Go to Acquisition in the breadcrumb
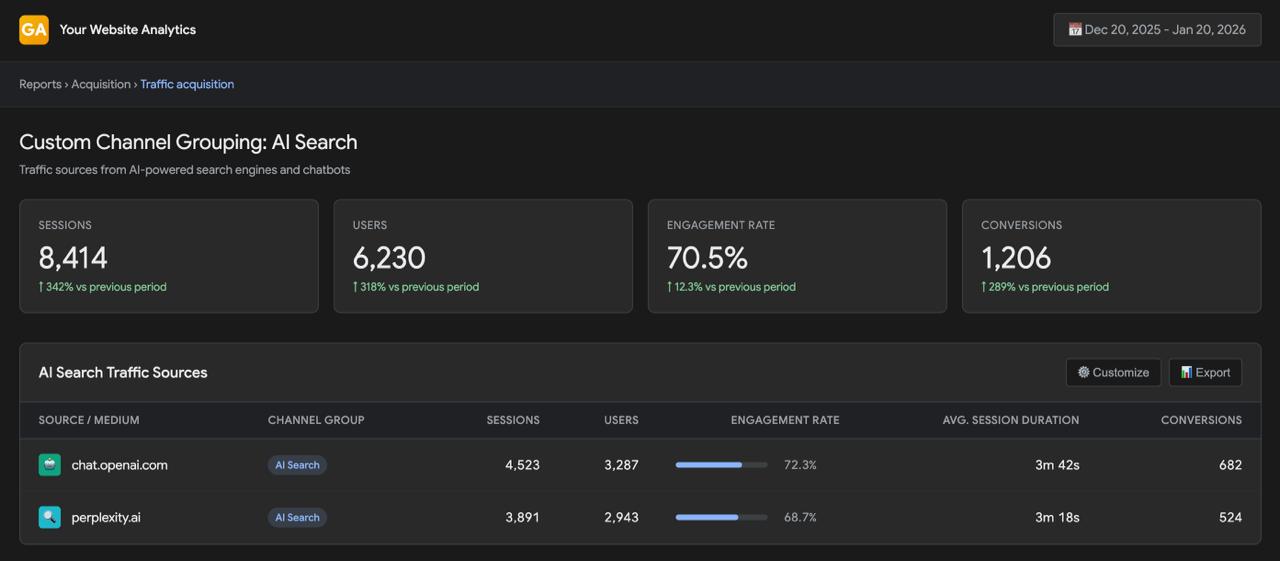 pos(101,84)
